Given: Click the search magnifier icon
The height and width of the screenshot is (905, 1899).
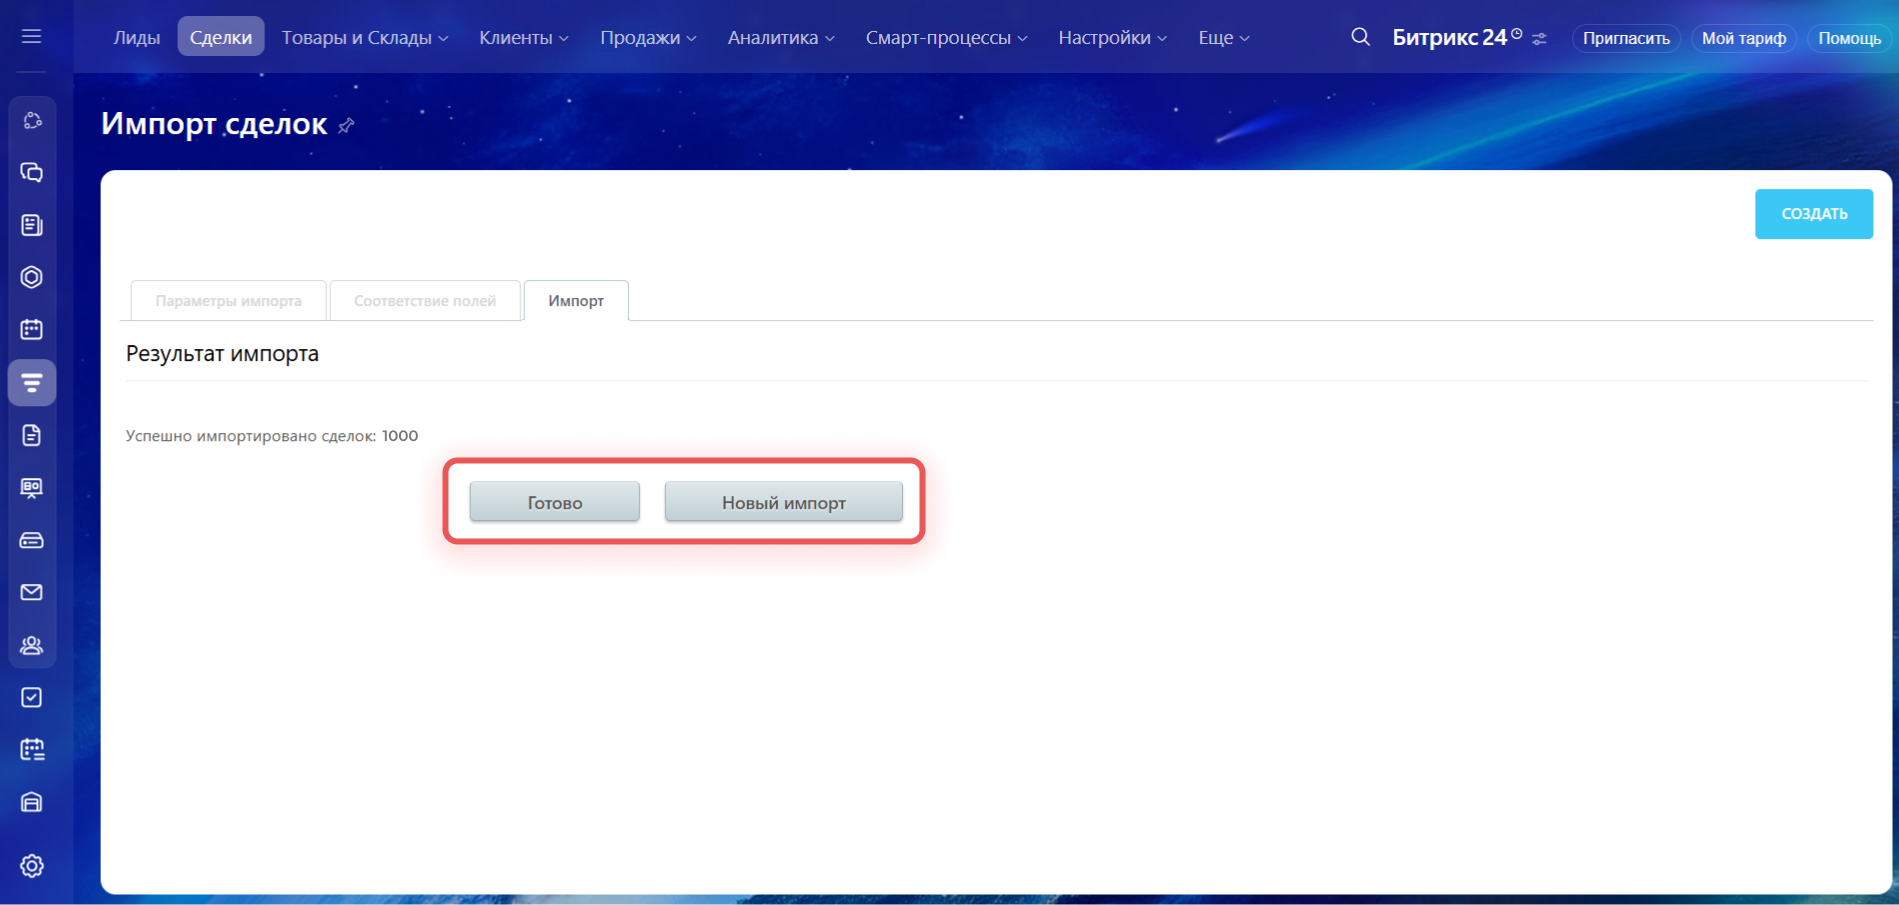Looking at the screenshot, I should (x=1360, y=37).
